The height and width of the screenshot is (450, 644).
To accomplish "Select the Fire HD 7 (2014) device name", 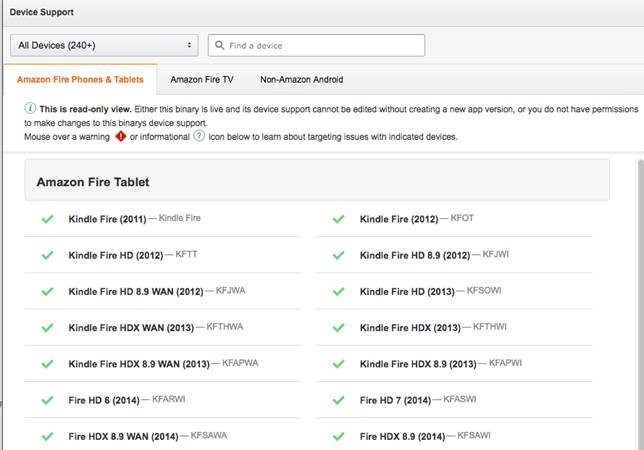I will 395,399.
